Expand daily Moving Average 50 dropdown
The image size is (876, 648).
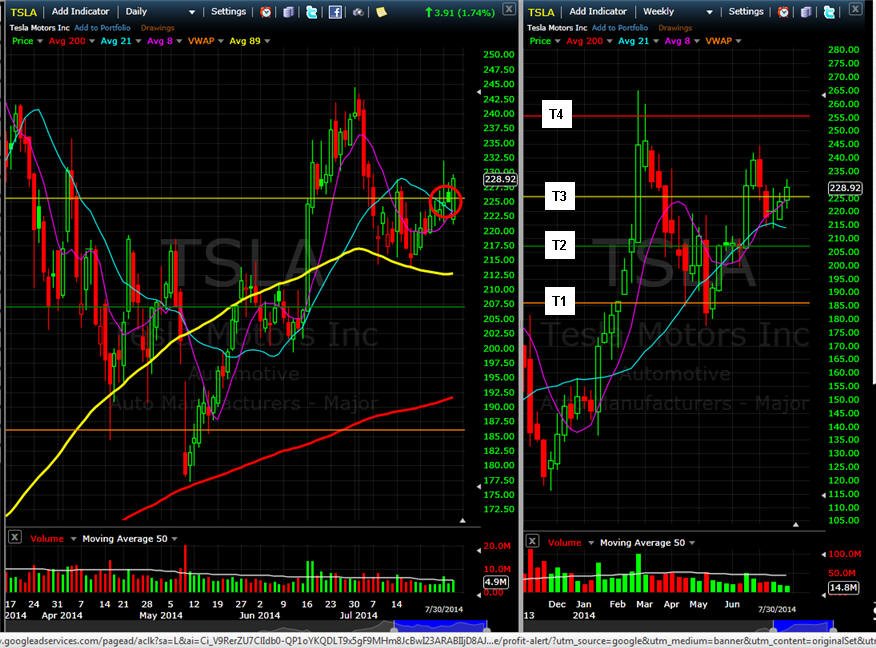[174, 539]
